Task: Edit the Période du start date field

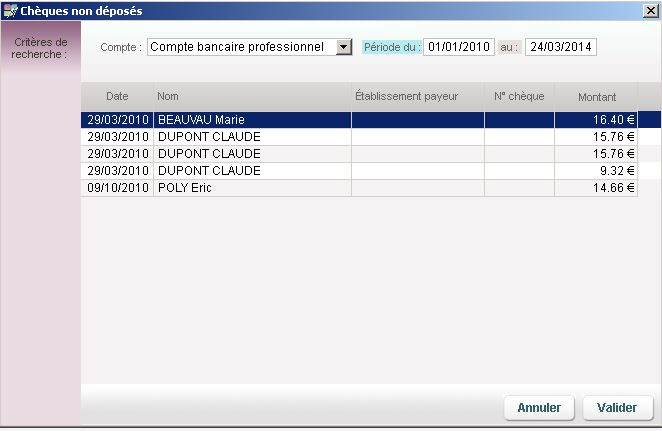Action: 458,47
